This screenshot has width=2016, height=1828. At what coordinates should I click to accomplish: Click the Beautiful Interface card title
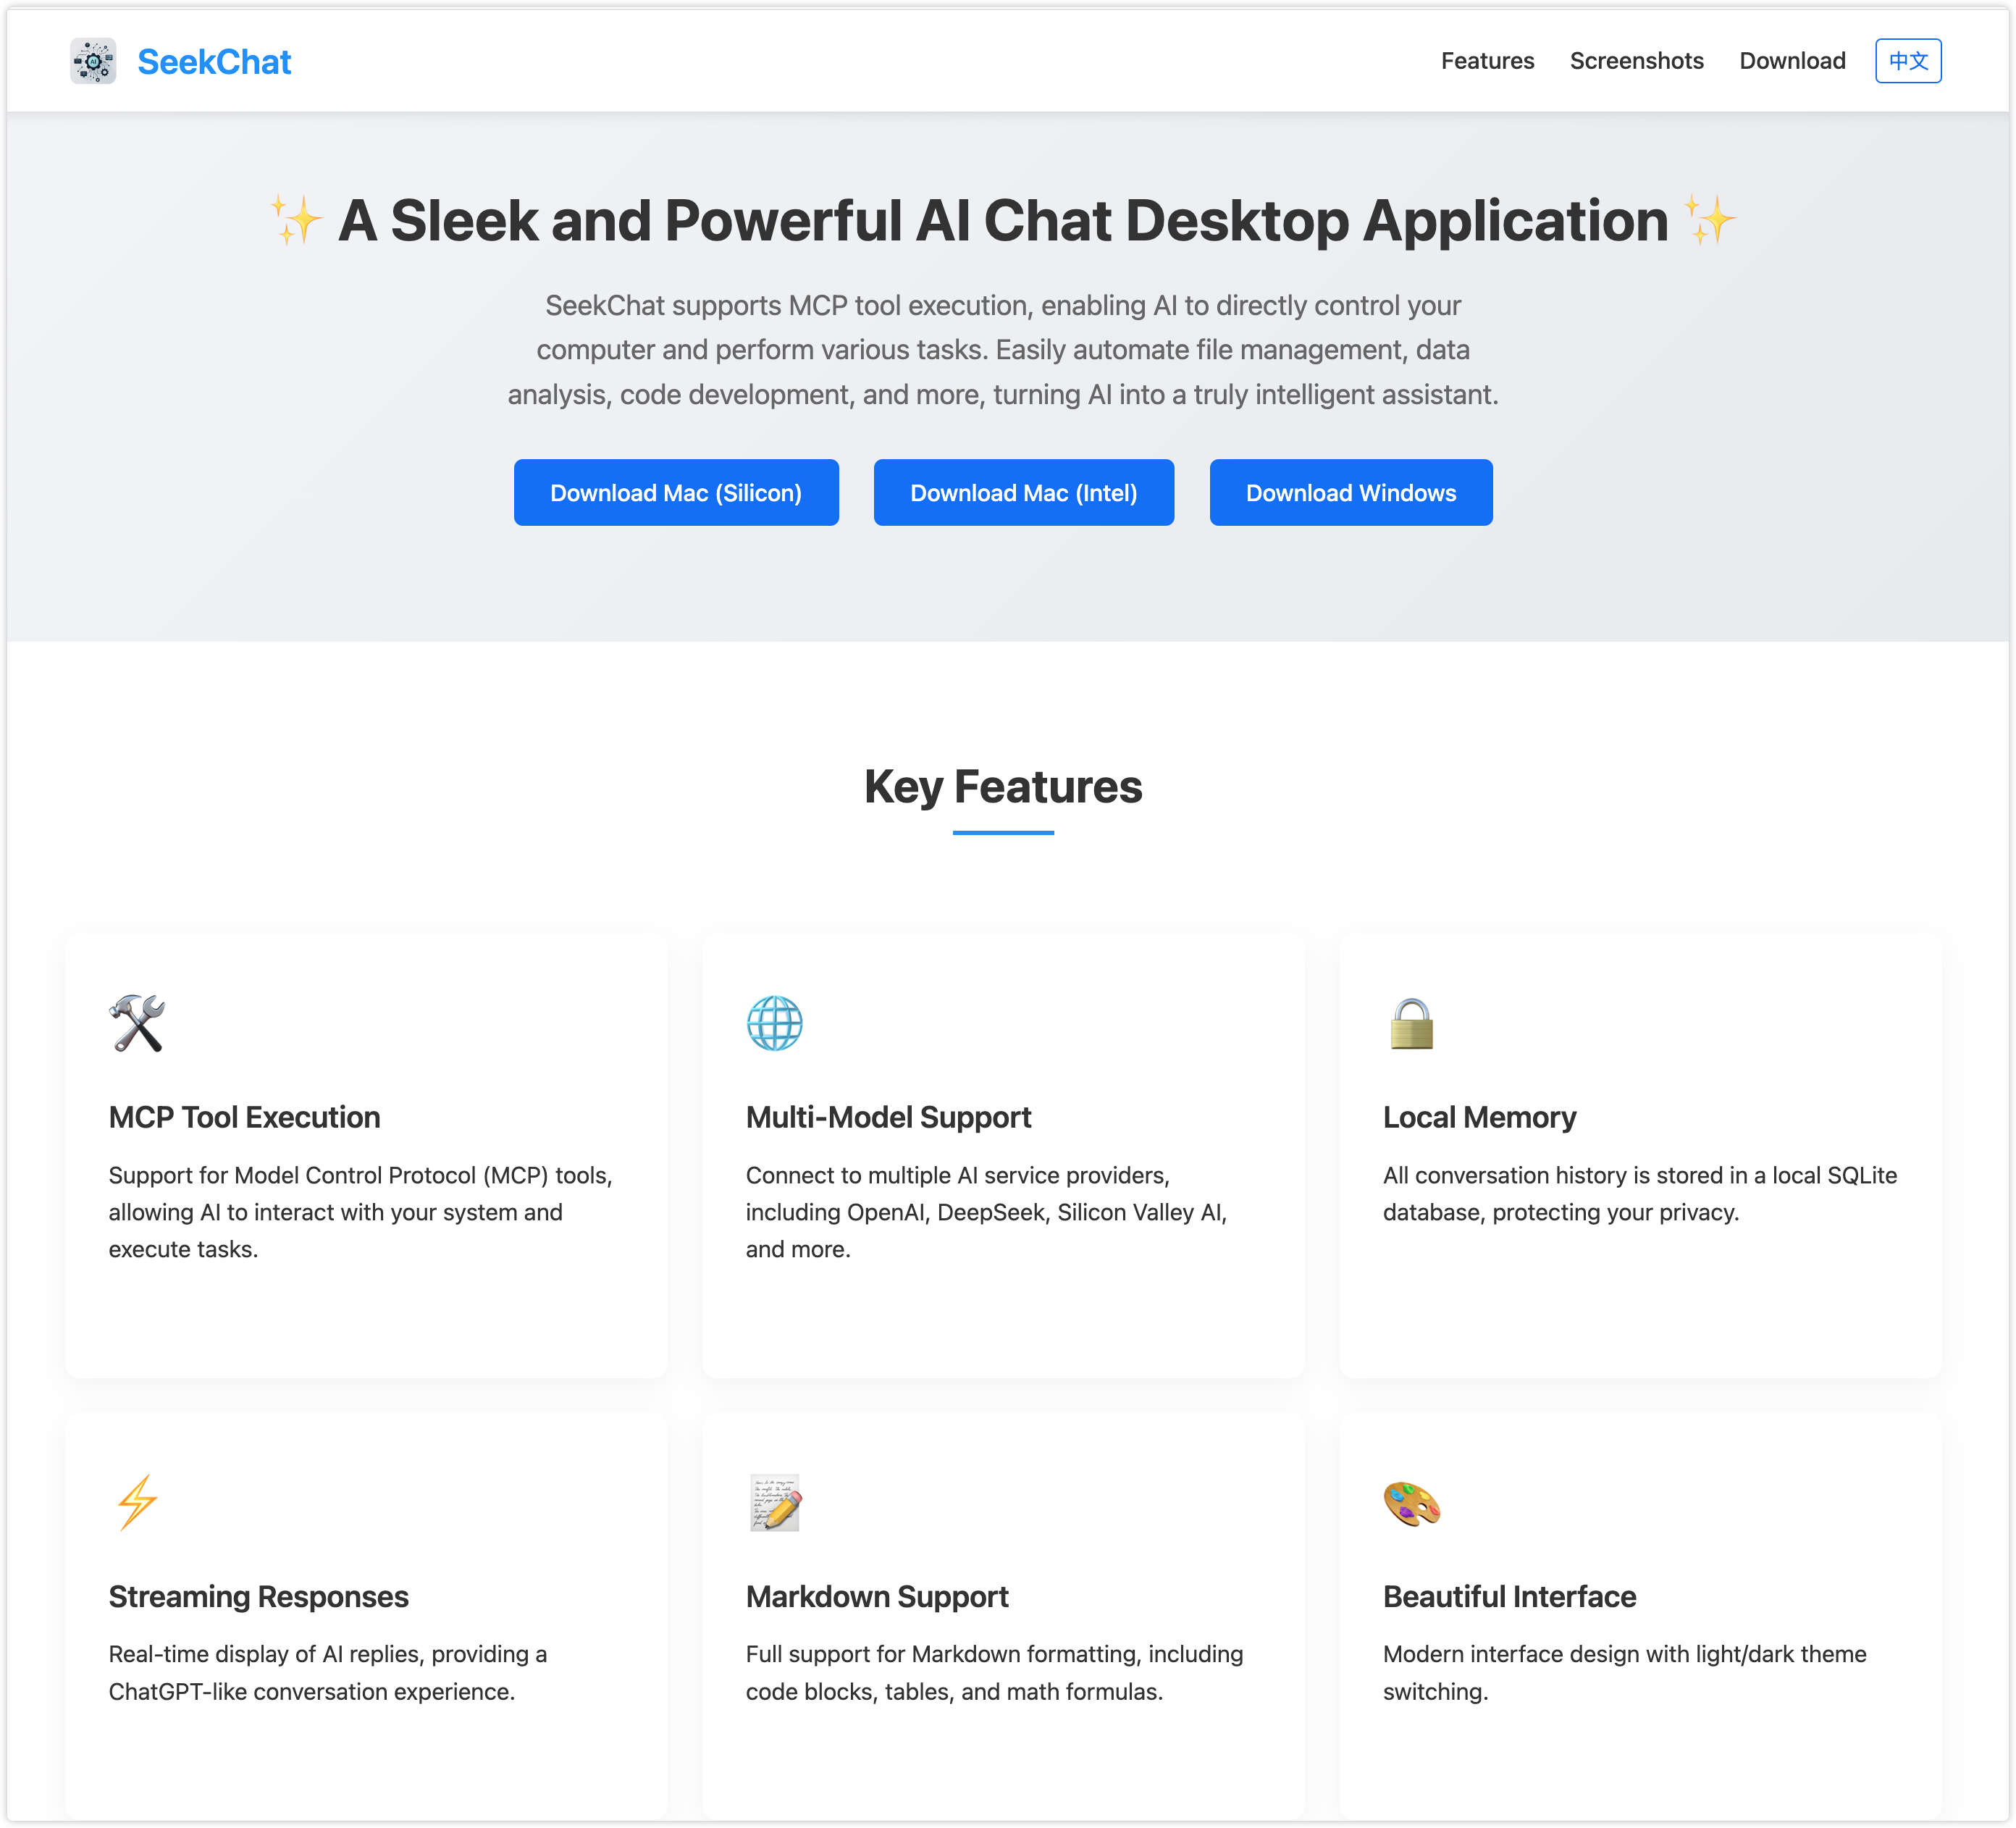pos(1509,1596)
